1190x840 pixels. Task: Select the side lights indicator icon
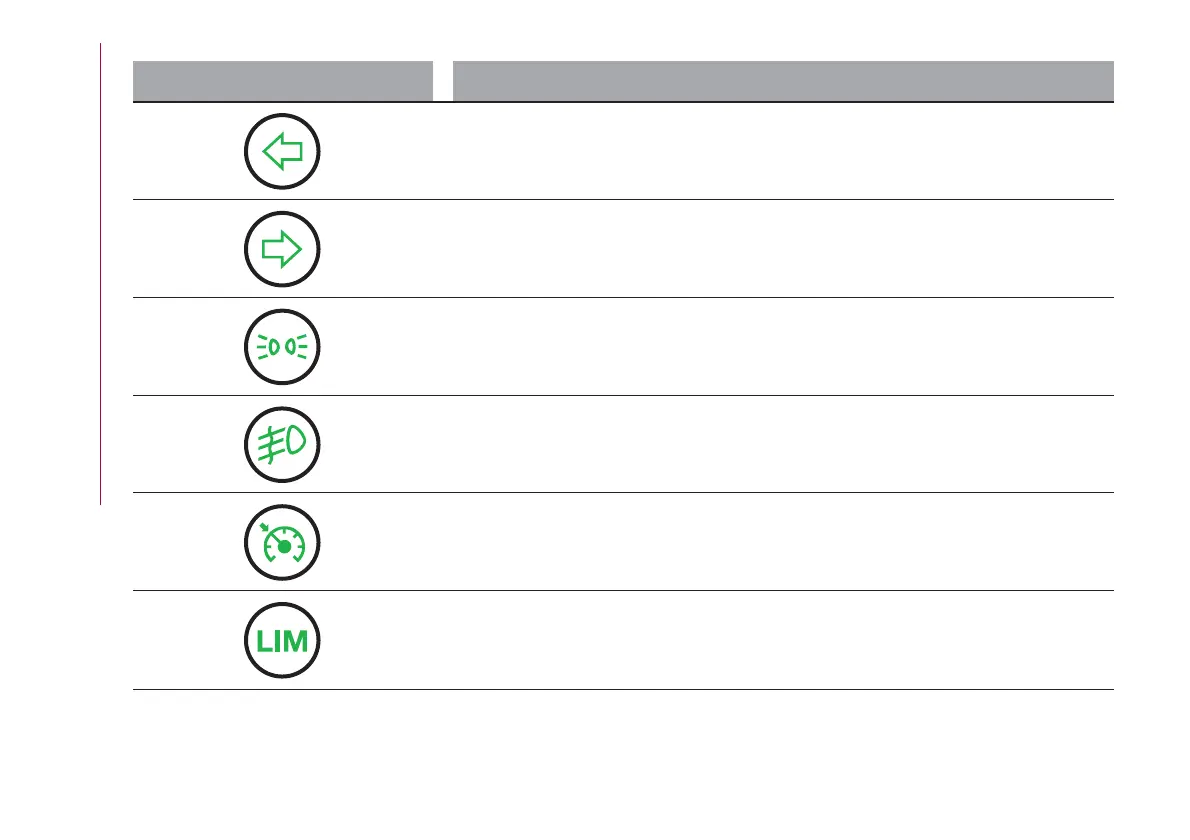point(283,347)
